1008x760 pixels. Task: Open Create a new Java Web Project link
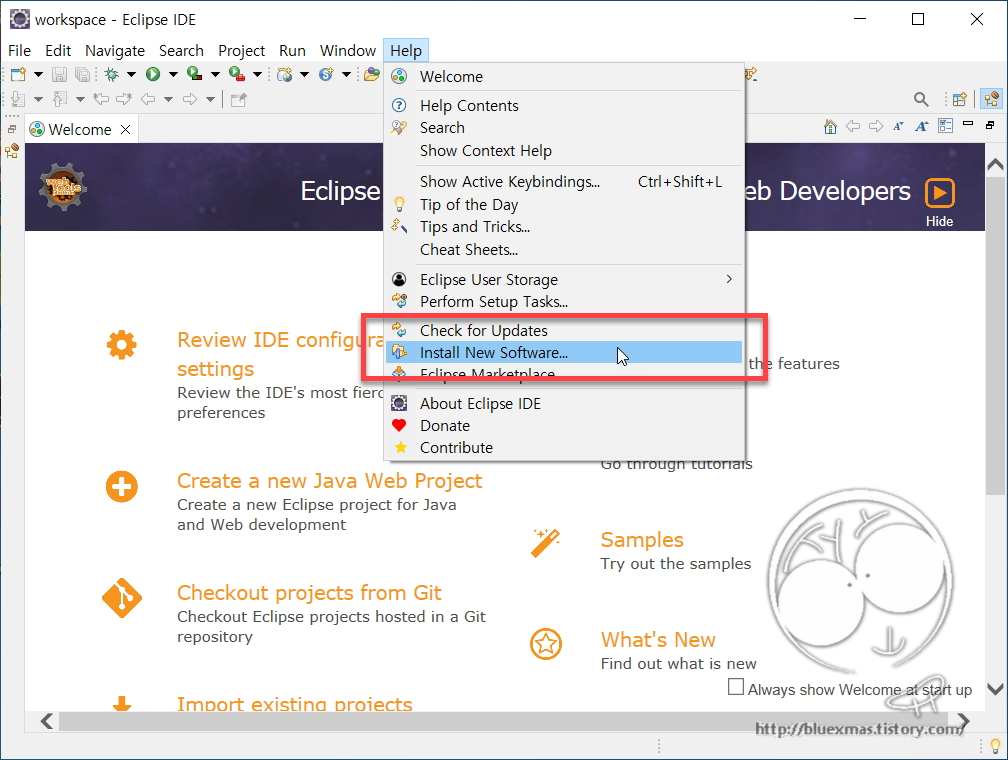329,481
